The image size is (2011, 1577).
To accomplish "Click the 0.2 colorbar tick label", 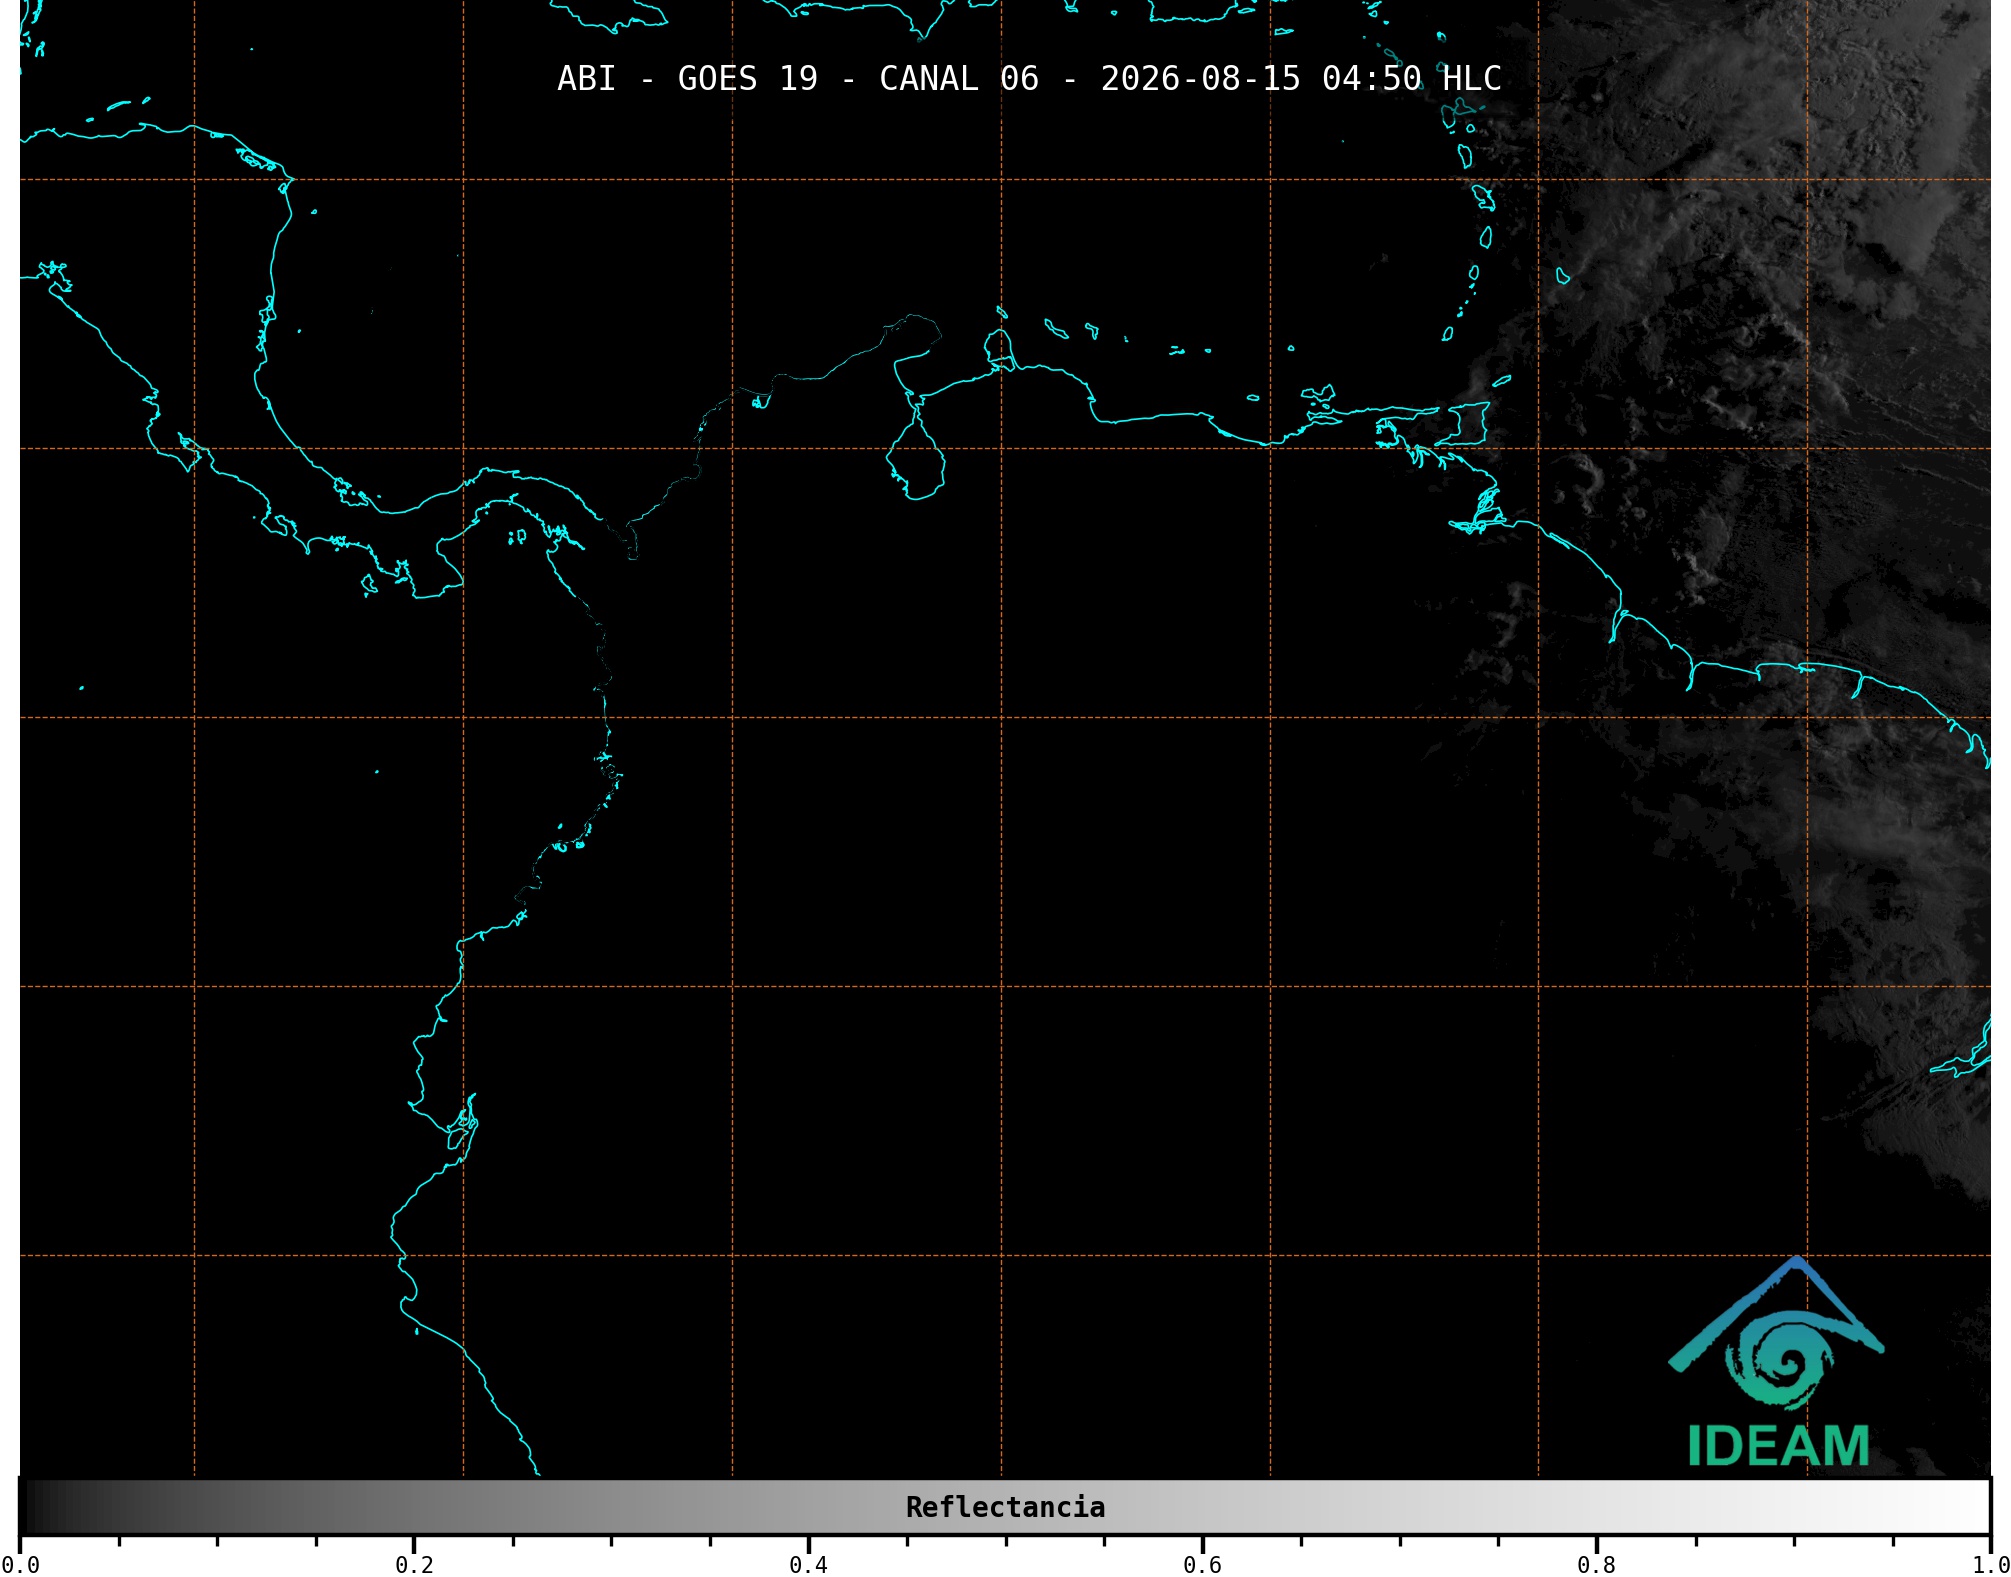I will 414,1564.
